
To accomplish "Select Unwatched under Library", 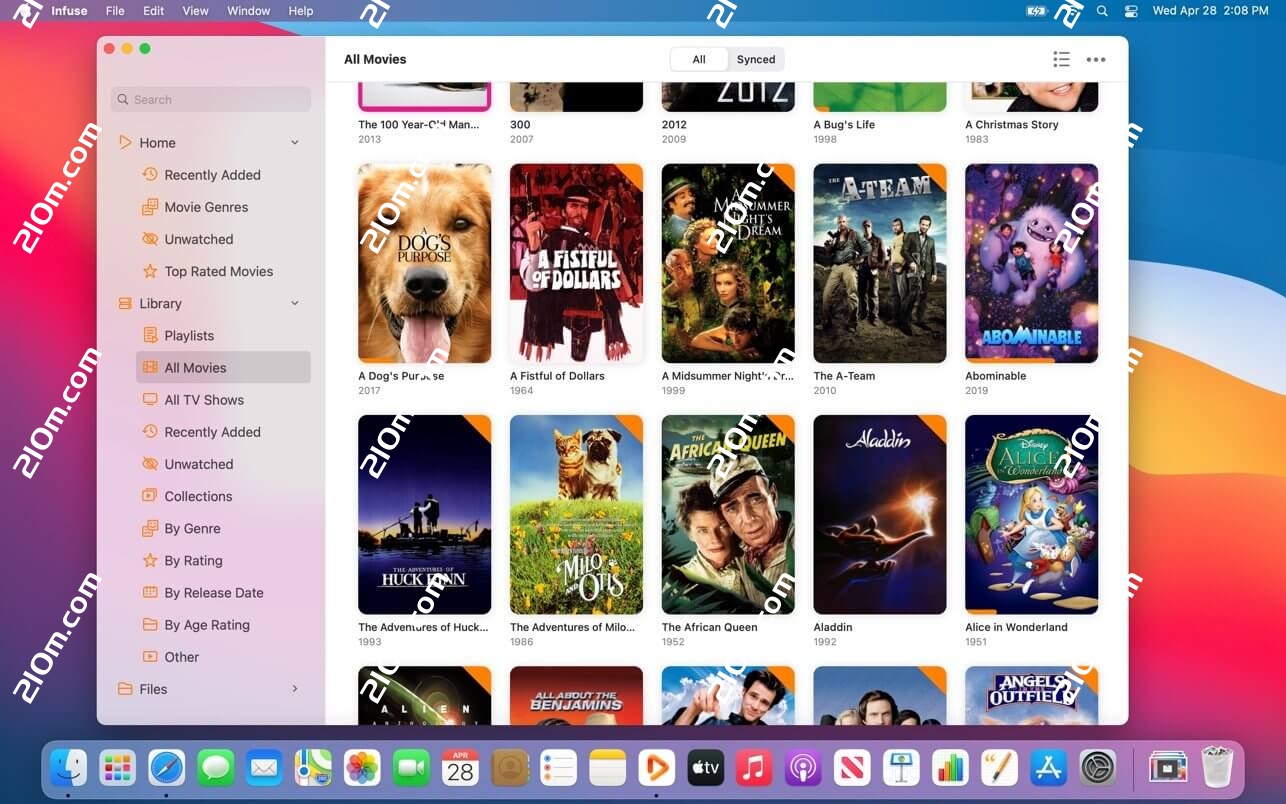I will tap(197, 464).
